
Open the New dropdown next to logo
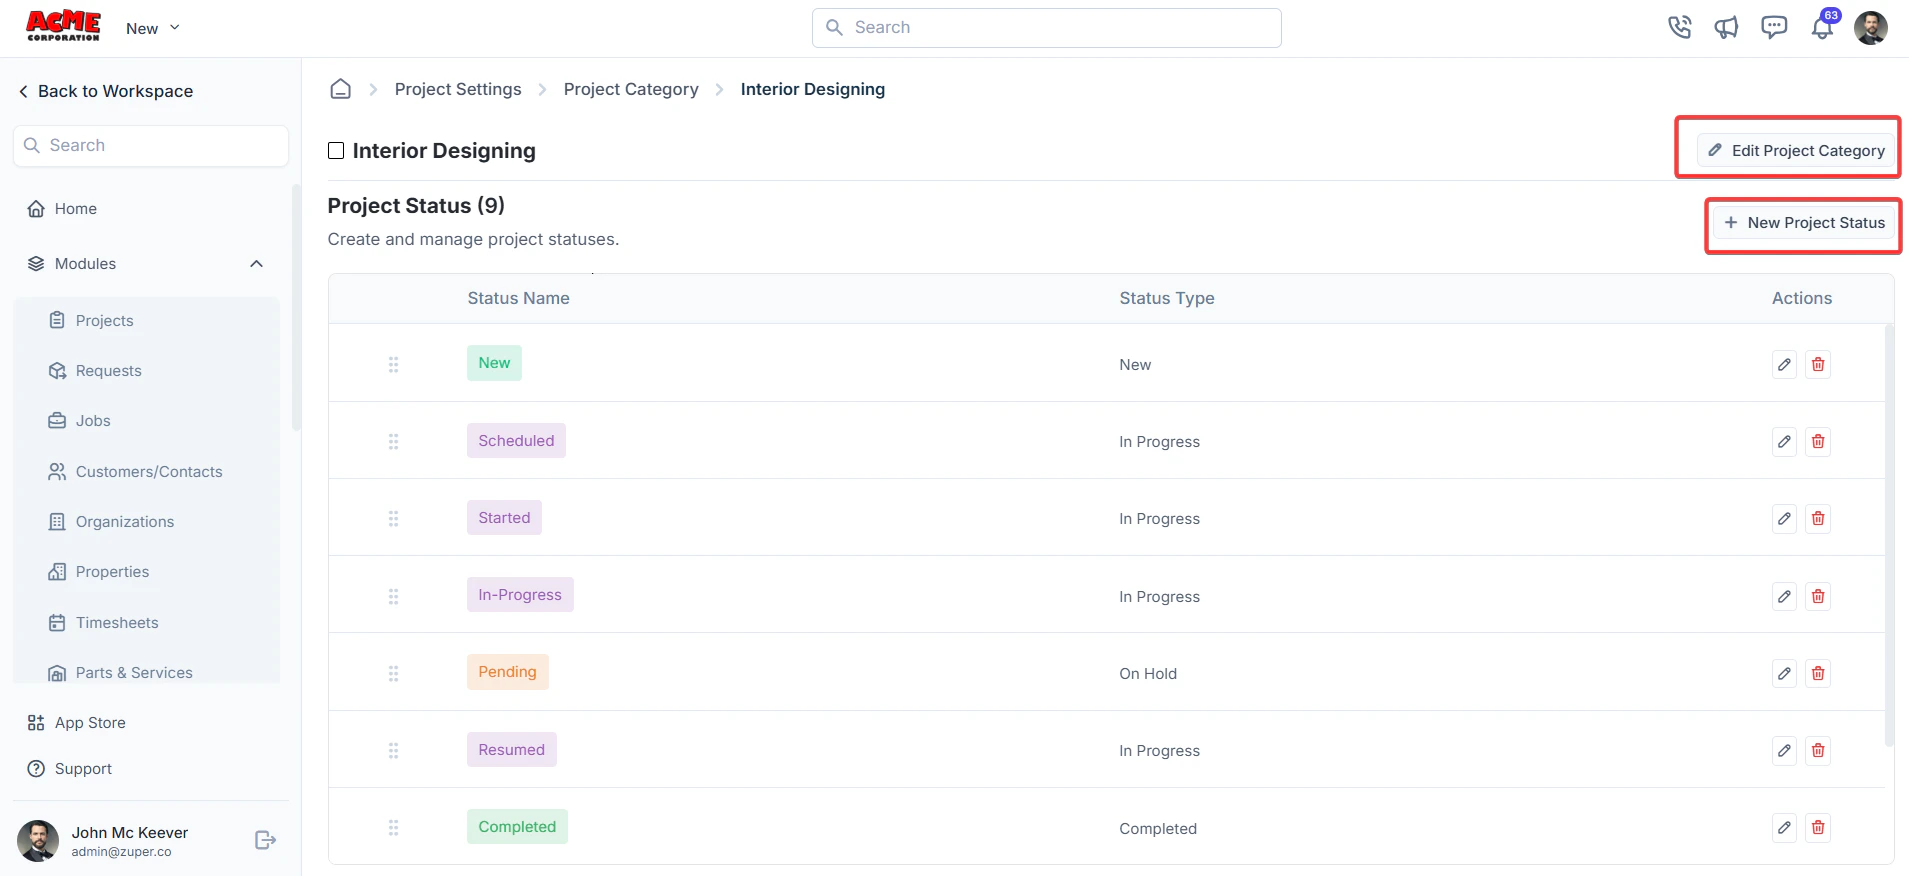pos(153,28)
